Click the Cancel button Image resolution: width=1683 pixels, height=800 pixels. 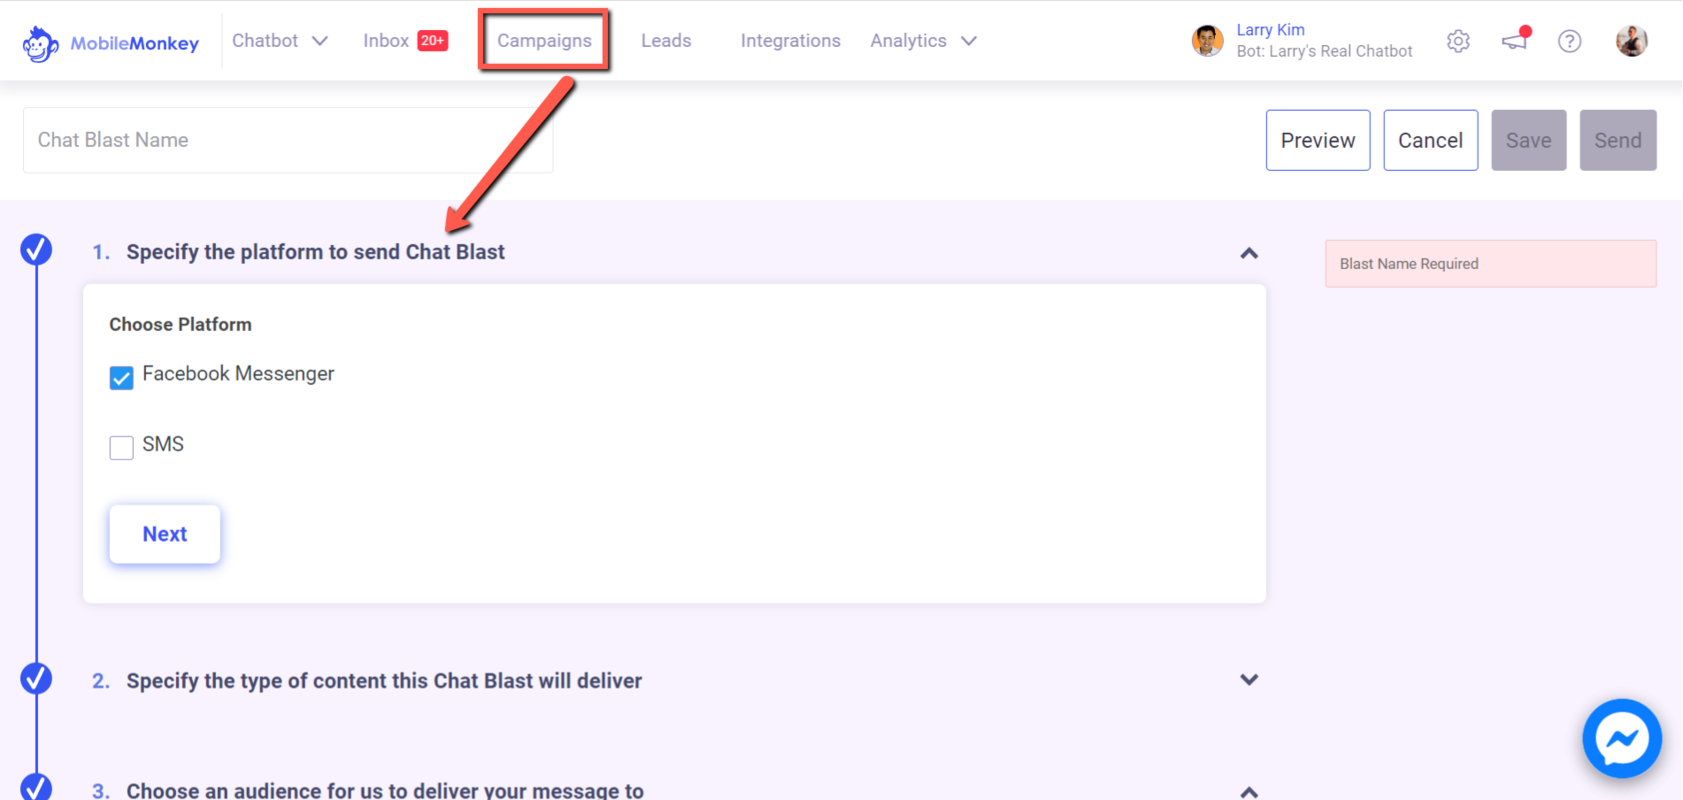(x=1430, y=140)
